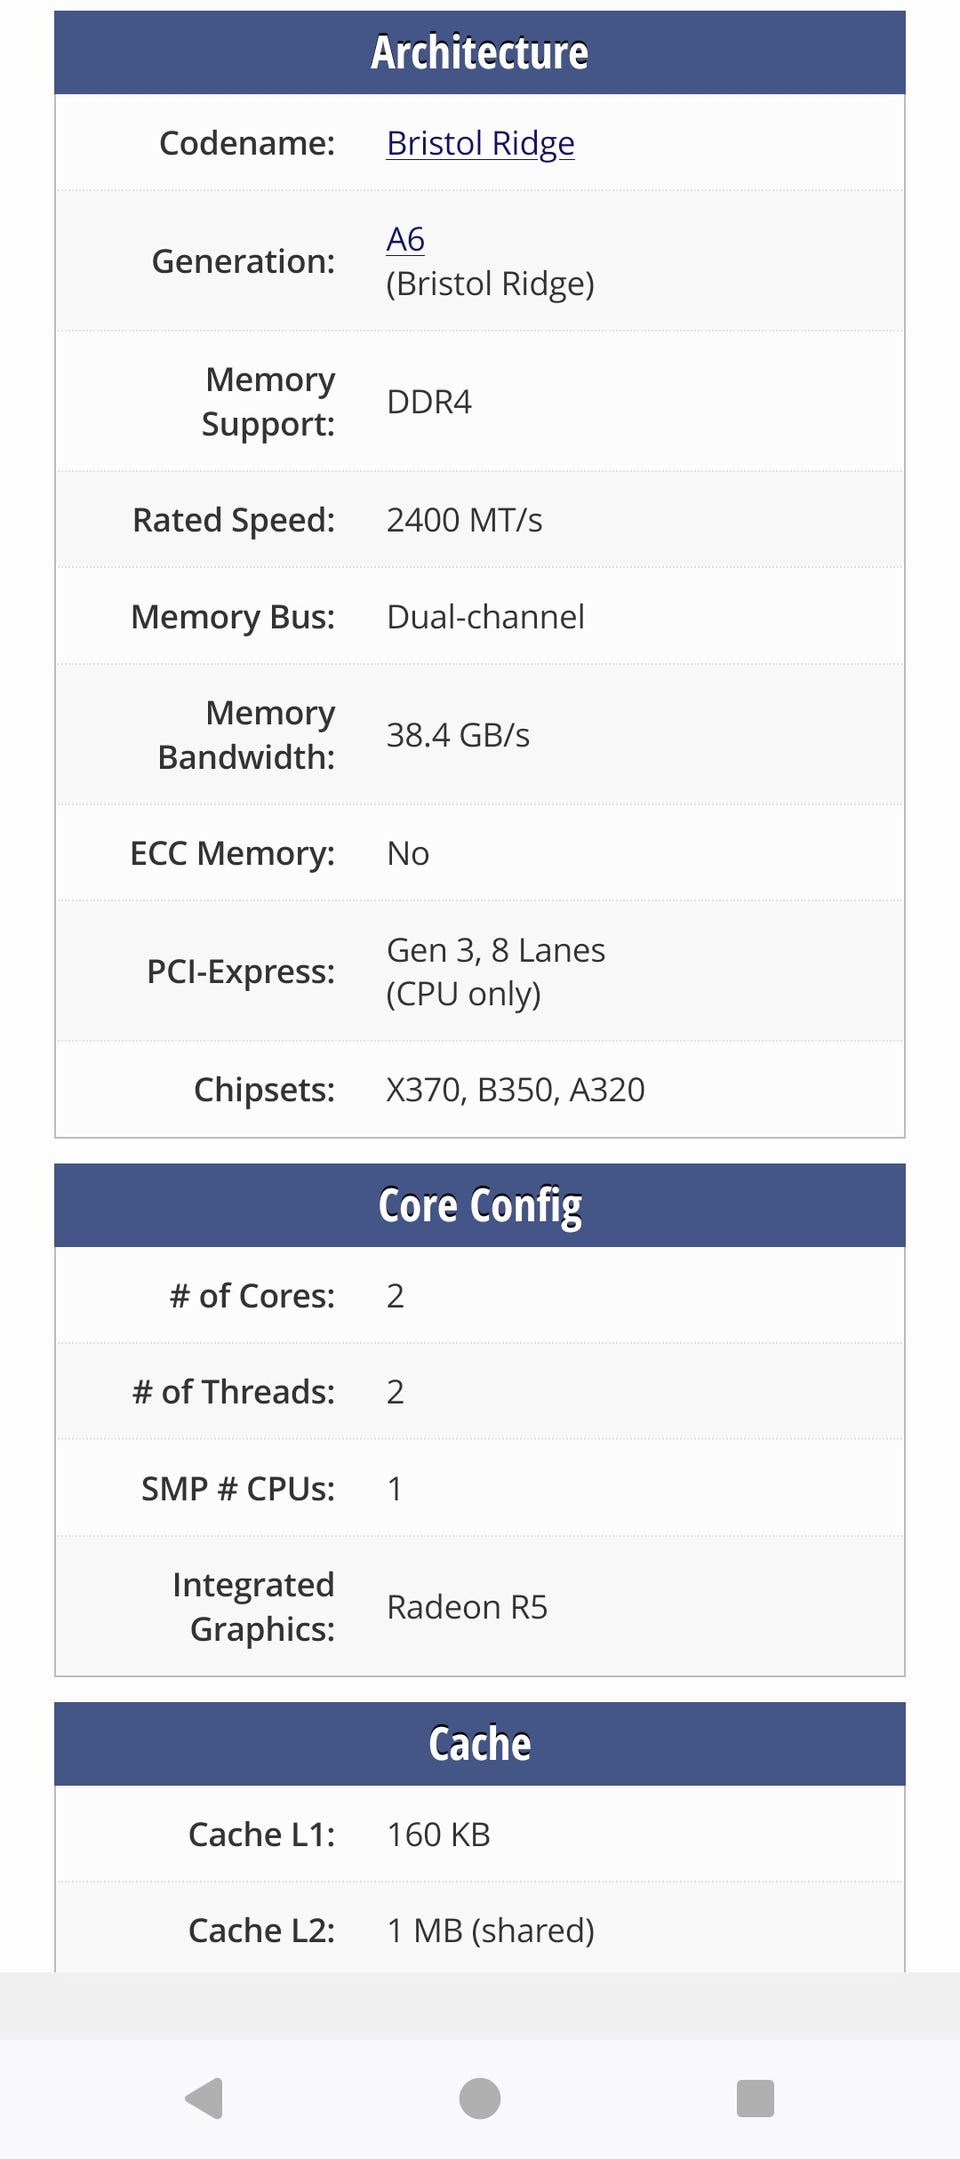The height and width of the screenshot is (2159, 960).
Task: Click the ECC Memory label
Action: click(x=232, y=853)
